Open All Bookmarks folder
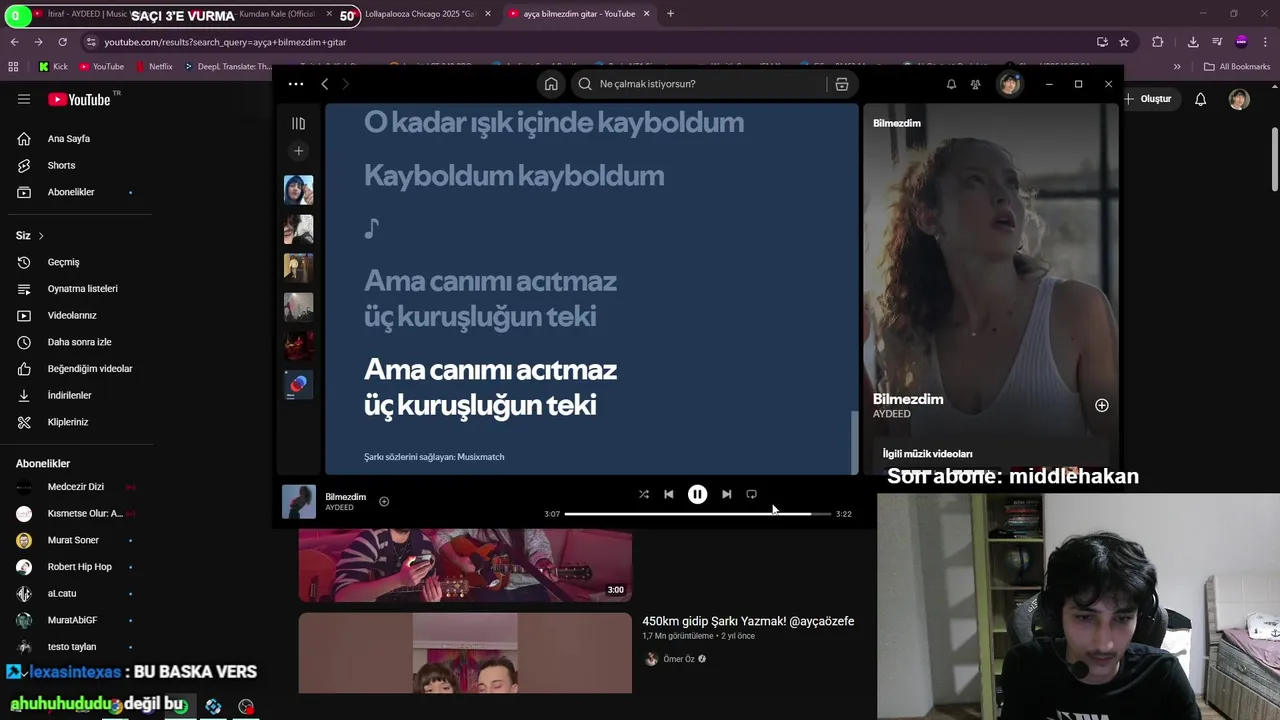Viewport: 1280px width, 720px height. (x=1237, y=67)
